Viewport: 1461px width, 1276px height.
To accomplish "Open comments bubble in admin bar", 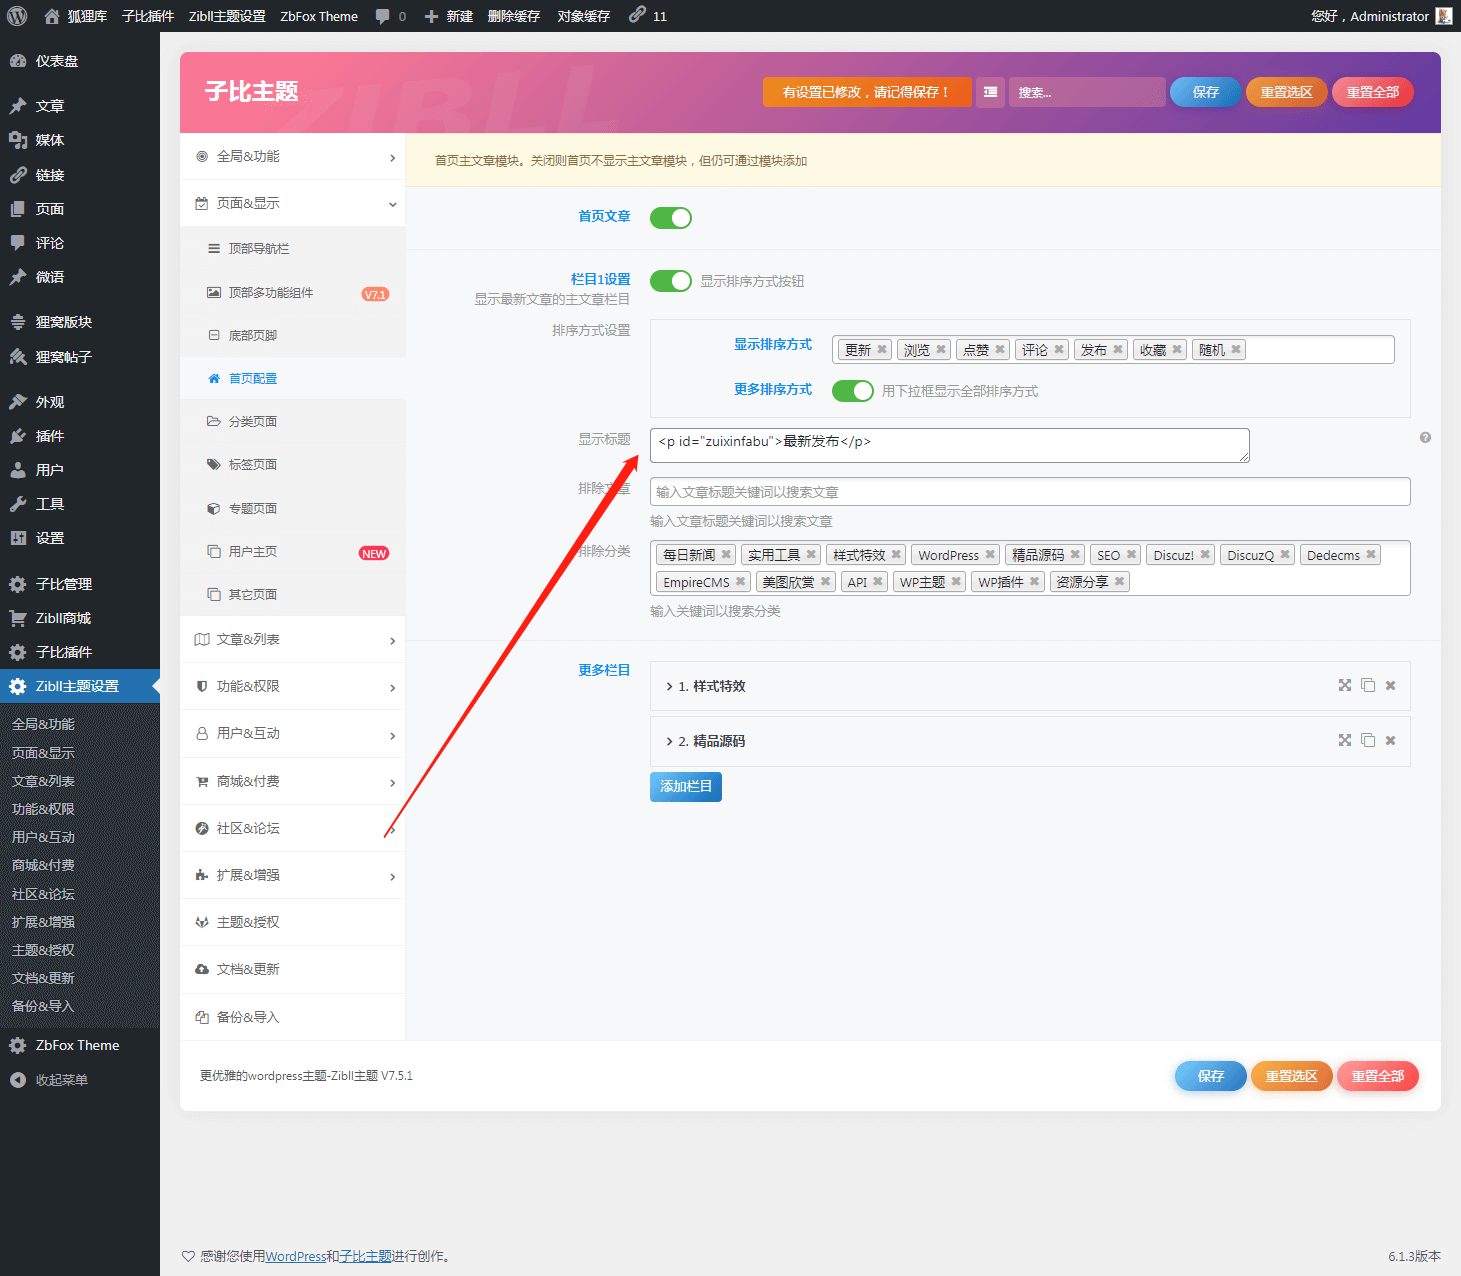I will point(390,16).
